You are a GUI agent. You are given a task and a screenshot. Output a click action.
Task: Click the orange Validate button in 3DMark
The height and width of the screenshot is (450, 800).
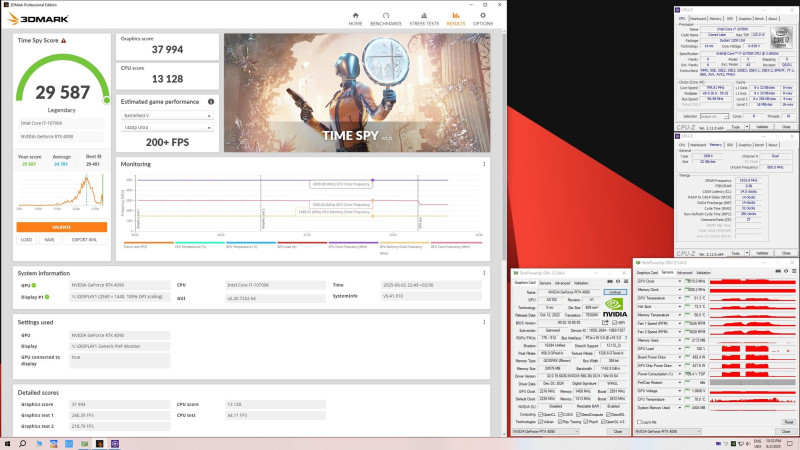62,227
